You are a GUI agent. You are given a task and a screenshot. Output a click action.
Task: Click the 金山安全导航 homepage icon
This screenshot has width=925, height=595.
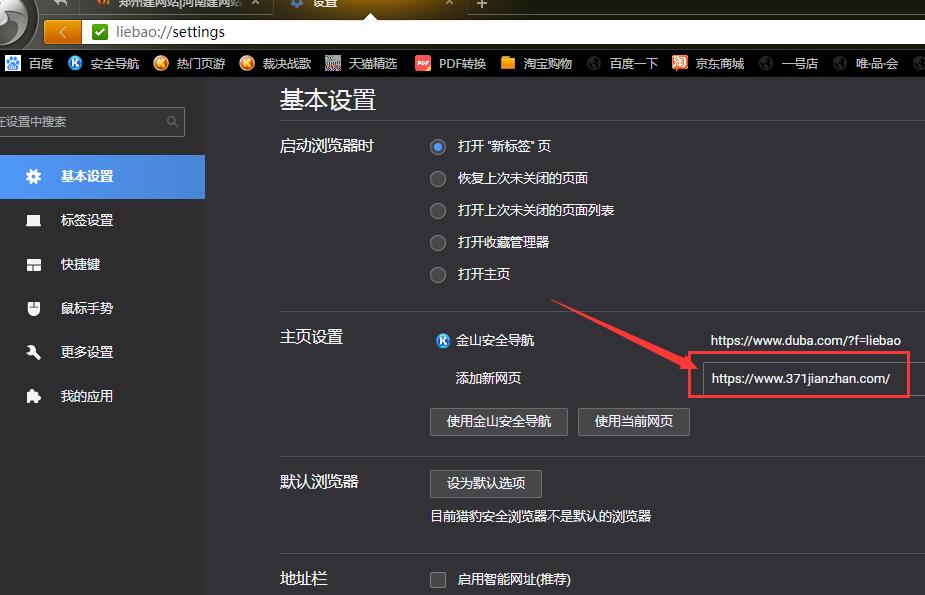pyautogui.click(x=442, y=341)
